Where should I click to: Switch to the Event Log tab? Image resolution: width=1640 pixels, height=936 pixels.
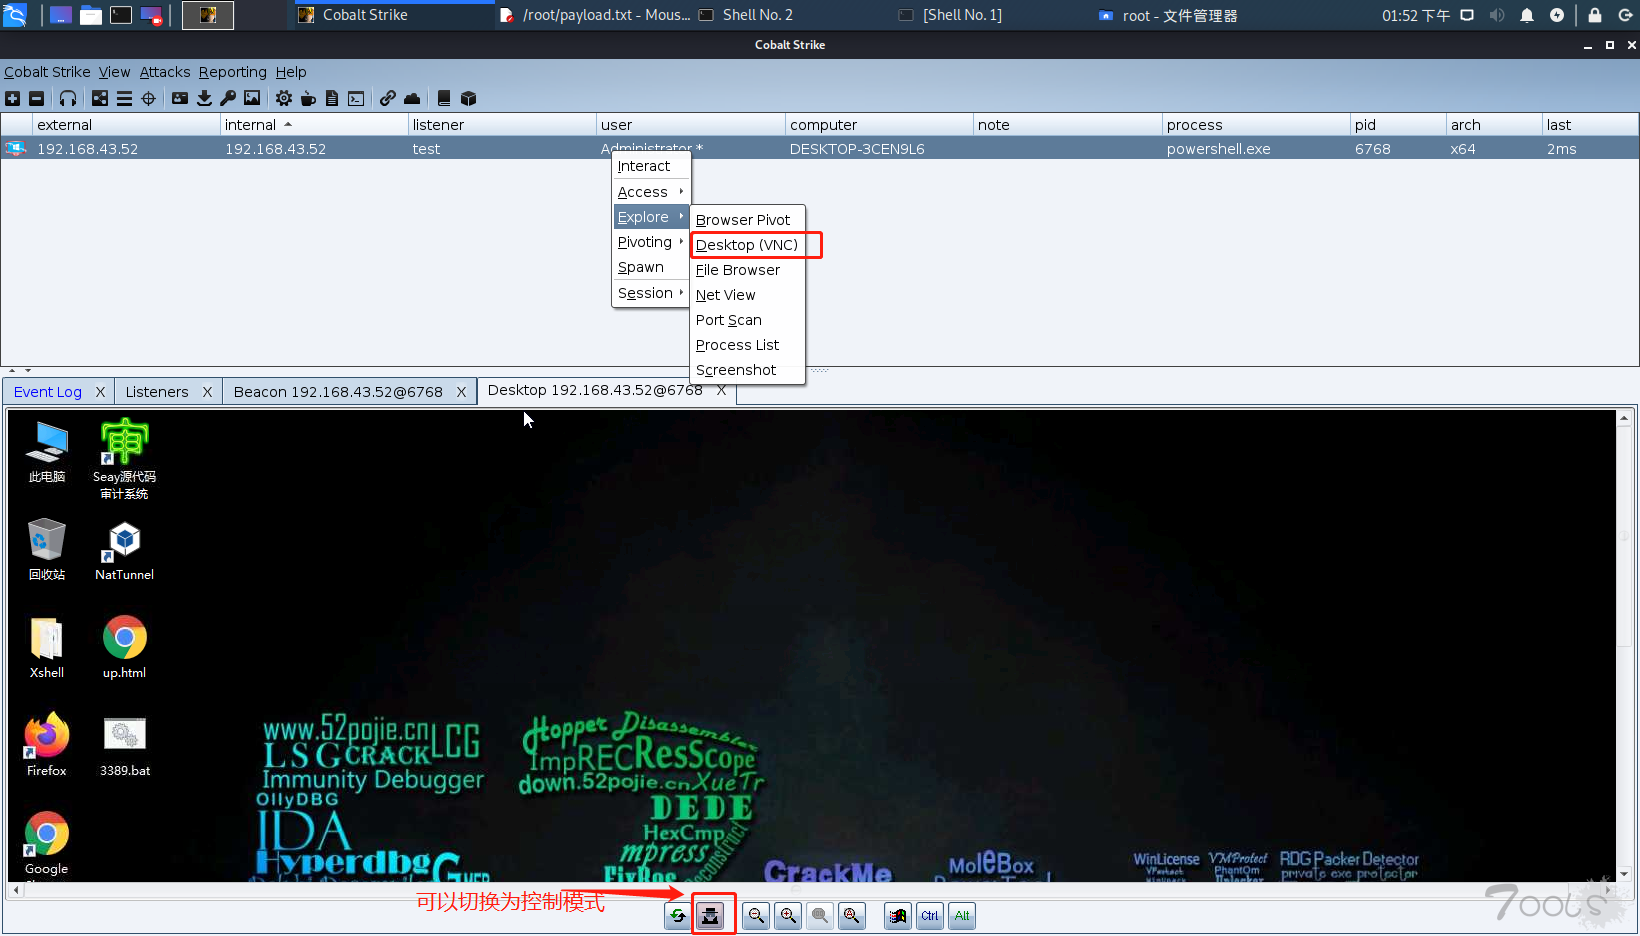tap(48, 392)
